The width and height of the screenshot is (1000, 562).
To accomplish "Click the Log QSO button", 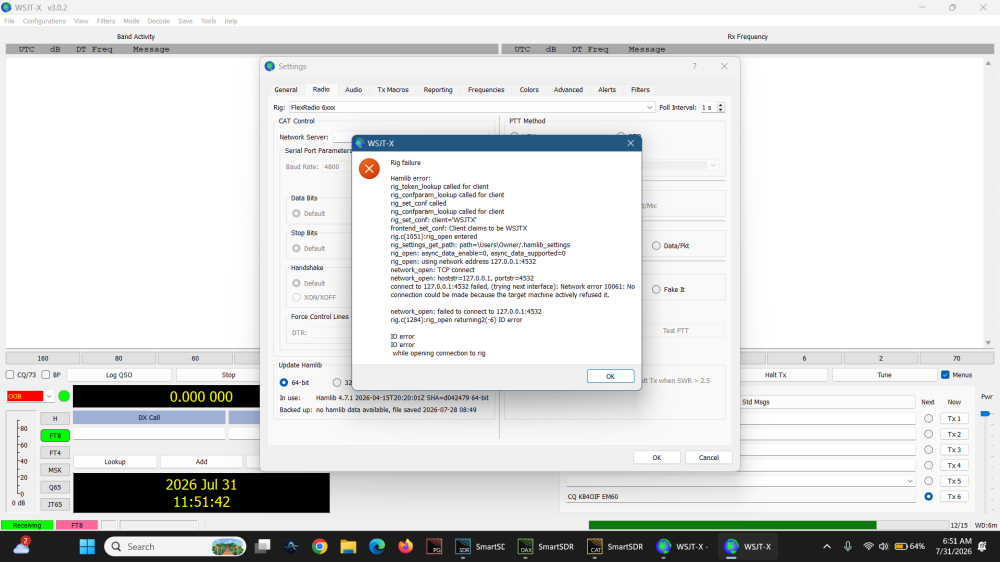I will [x=119, y=375].
